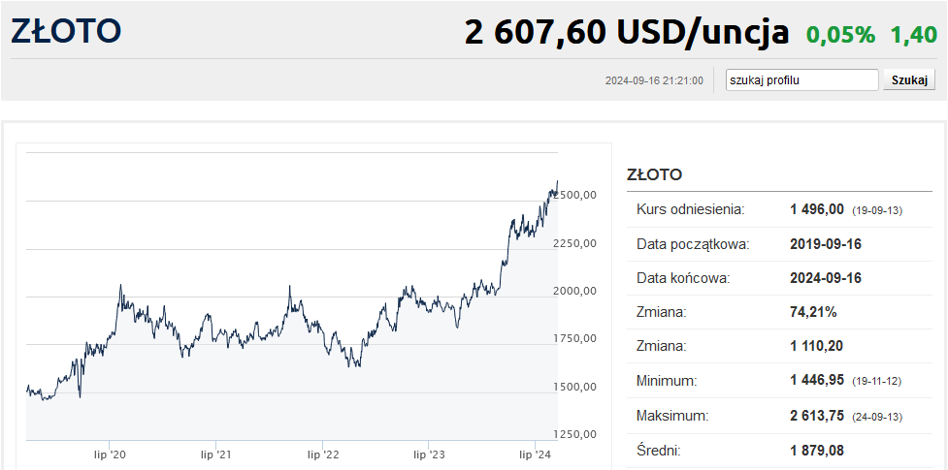The image size is (948, 470).
Task: Click the lip '23 axis label
Action: click(x=429, y=455)
